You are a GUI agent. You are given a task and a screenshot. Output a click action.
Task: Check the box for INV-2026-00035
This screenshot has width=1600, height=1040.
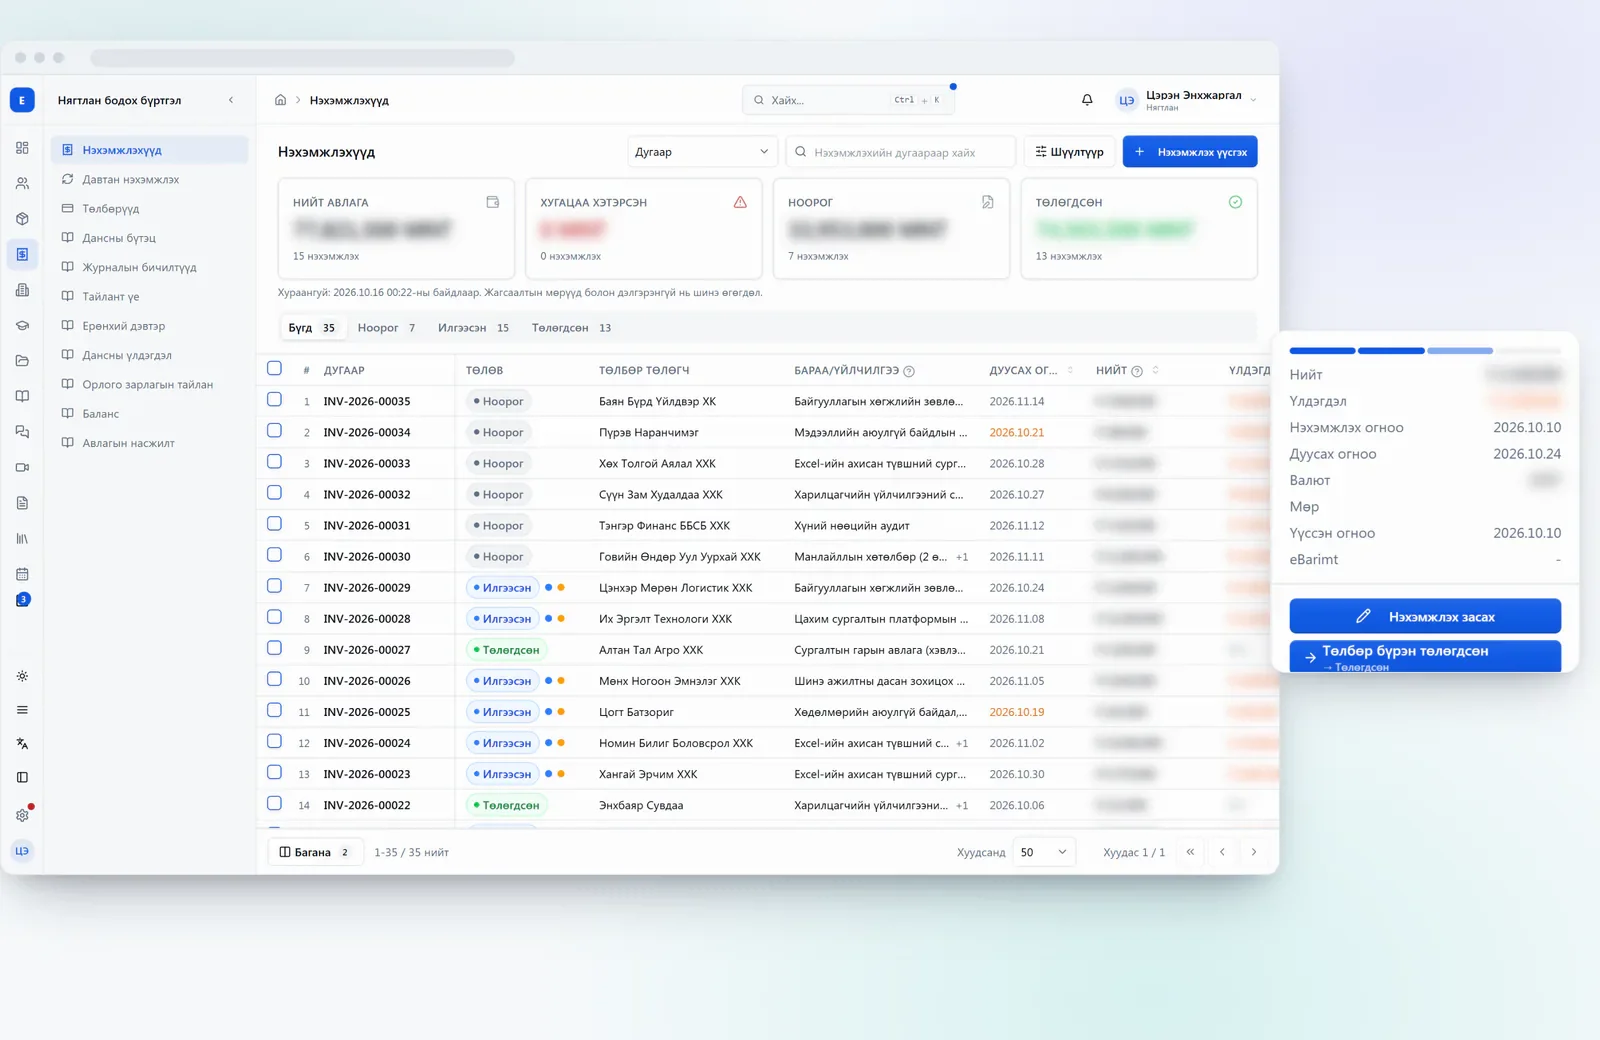pyautogui.click(x=274, y=400)
